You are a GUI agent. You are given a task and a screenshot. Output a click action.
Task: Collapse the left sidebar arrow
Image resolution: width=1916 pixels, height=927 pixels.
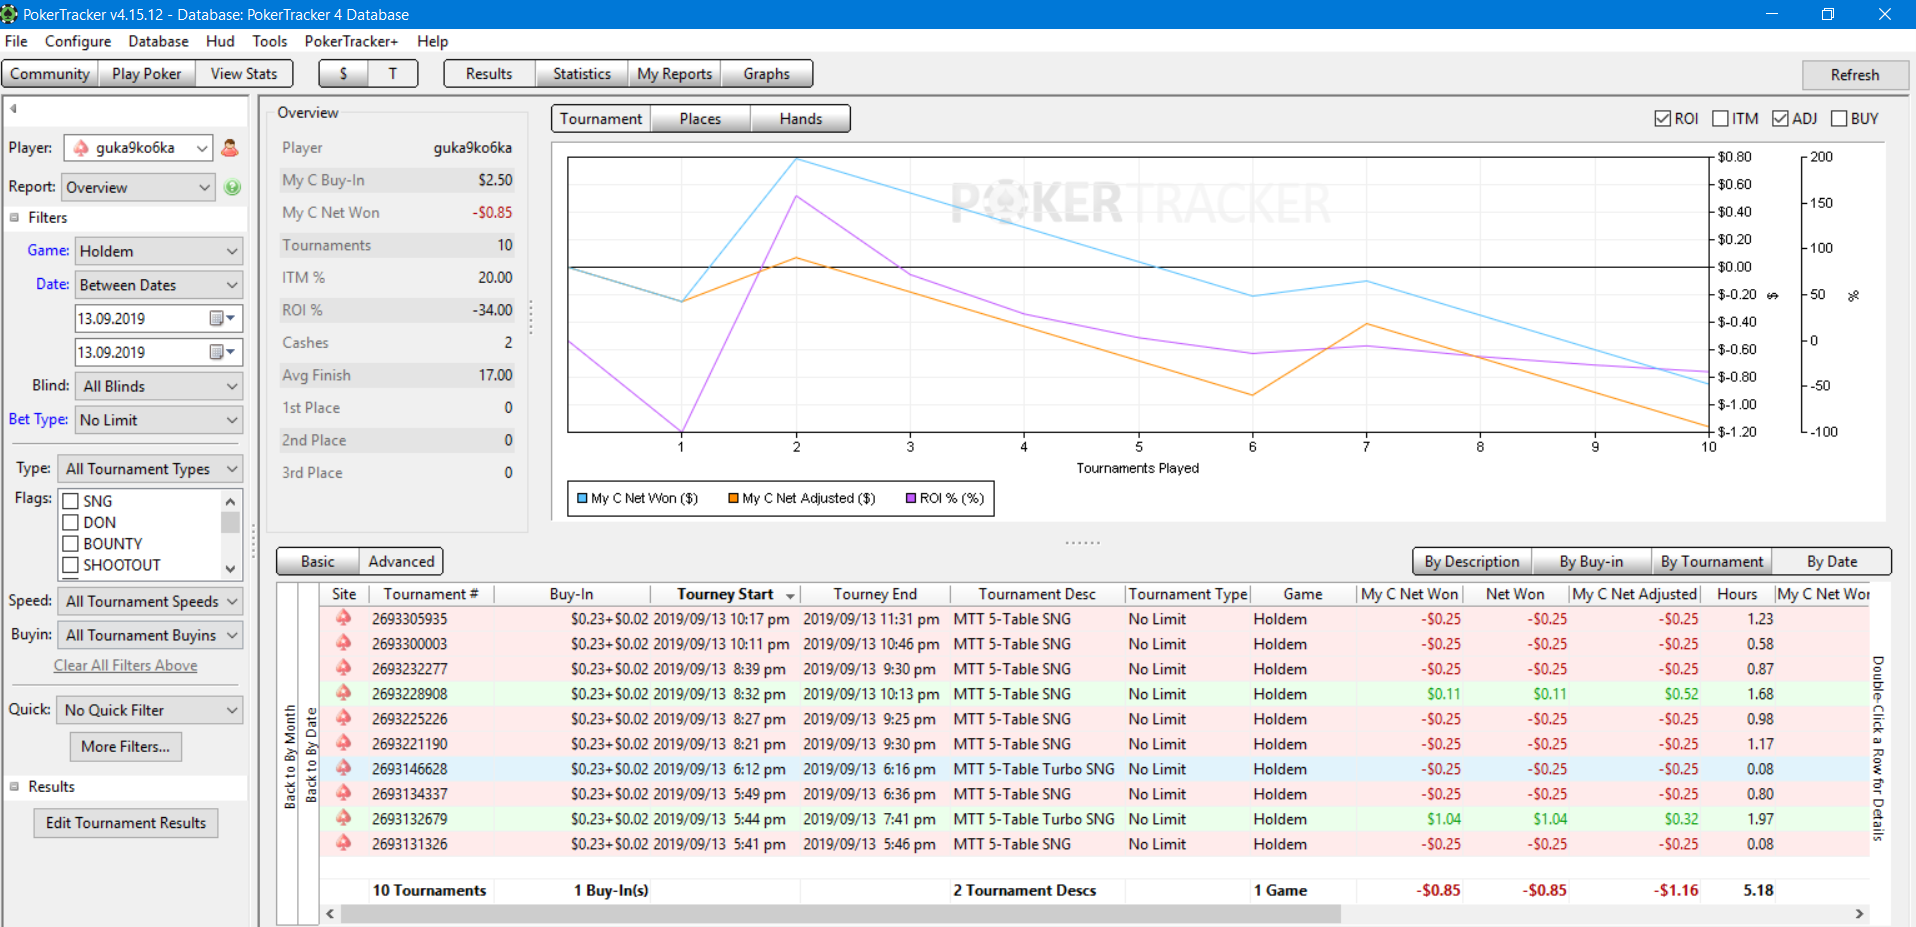pyautogui.click(x=14, y=109)
